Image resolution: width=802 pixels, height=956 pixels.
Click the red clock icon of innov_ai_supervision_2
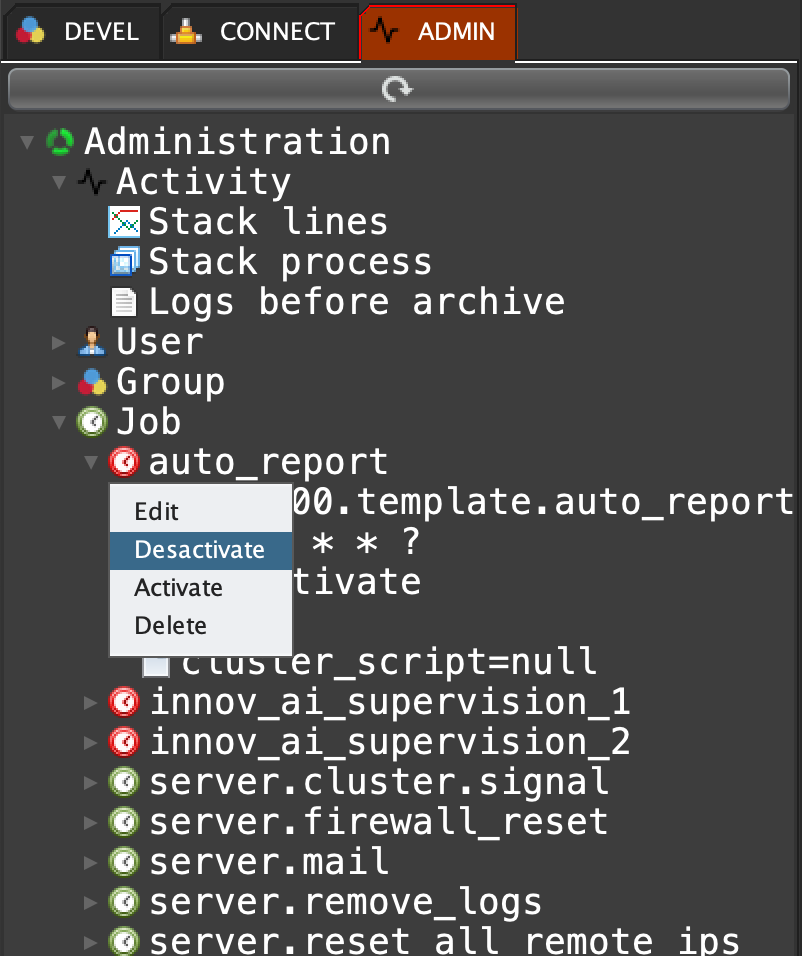124,742
